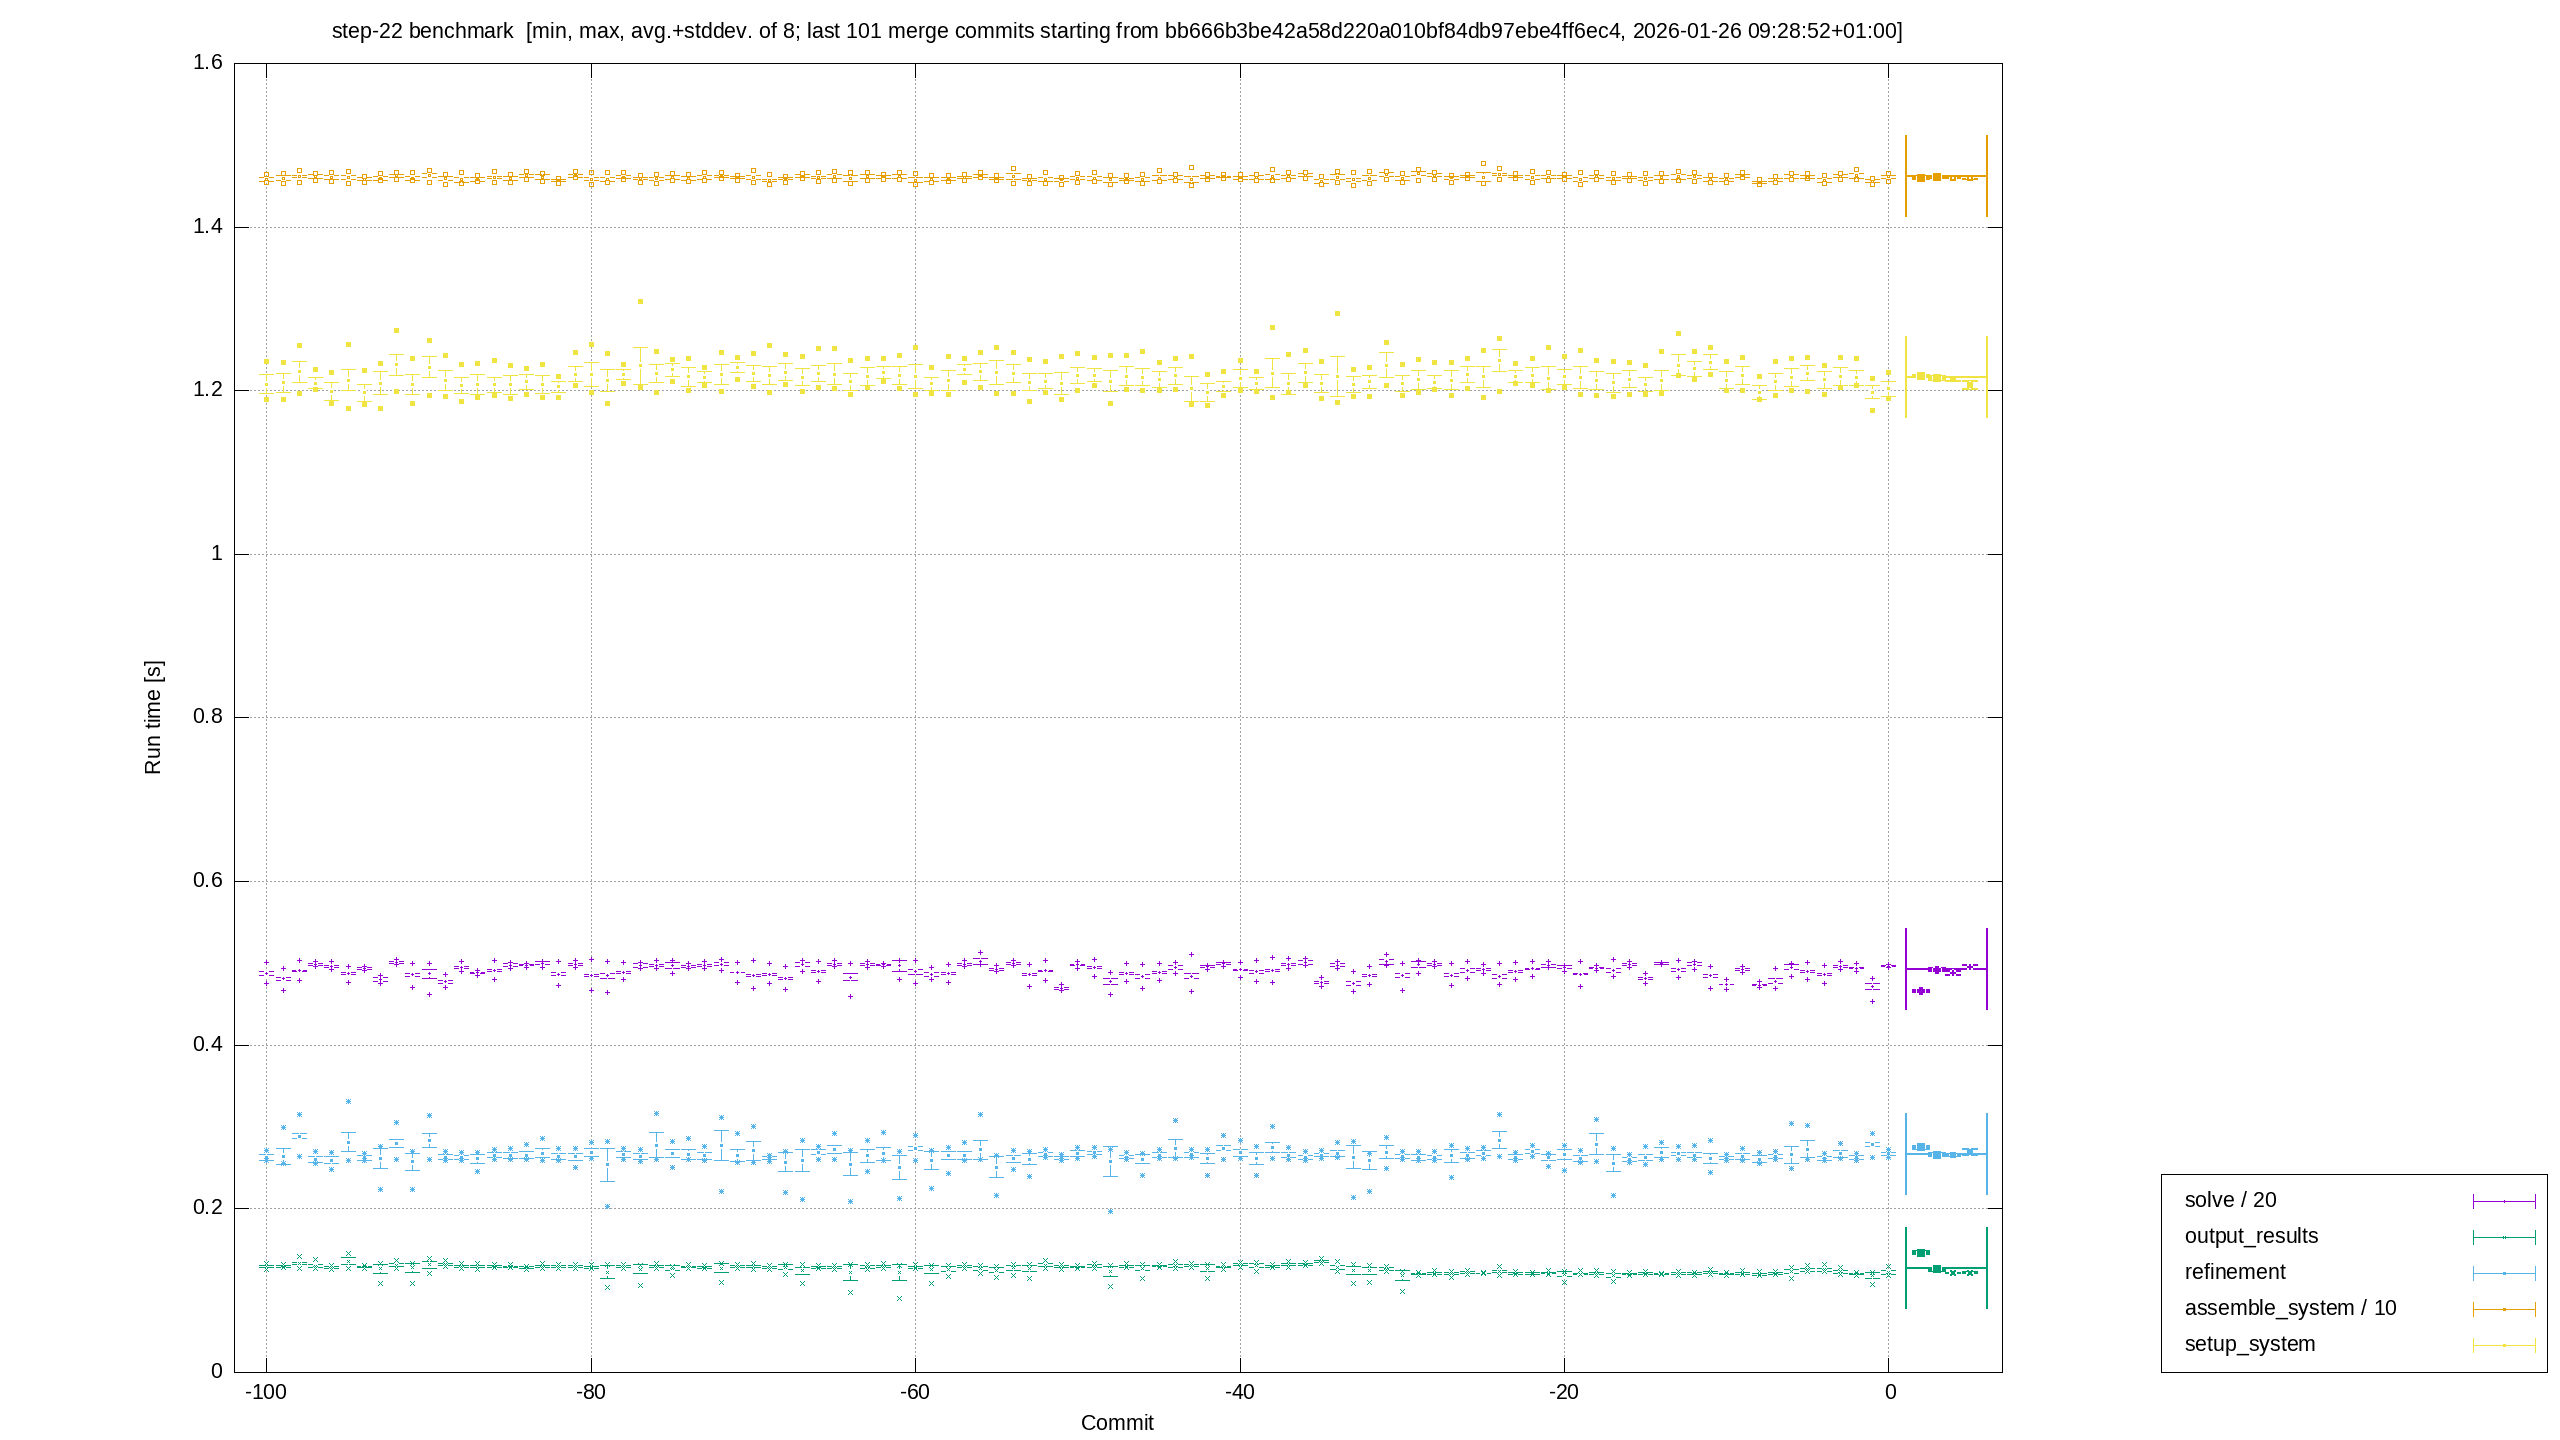Click the 1.6 y-axis tick label
The image size is (2560, 1440).
point(208,63)
